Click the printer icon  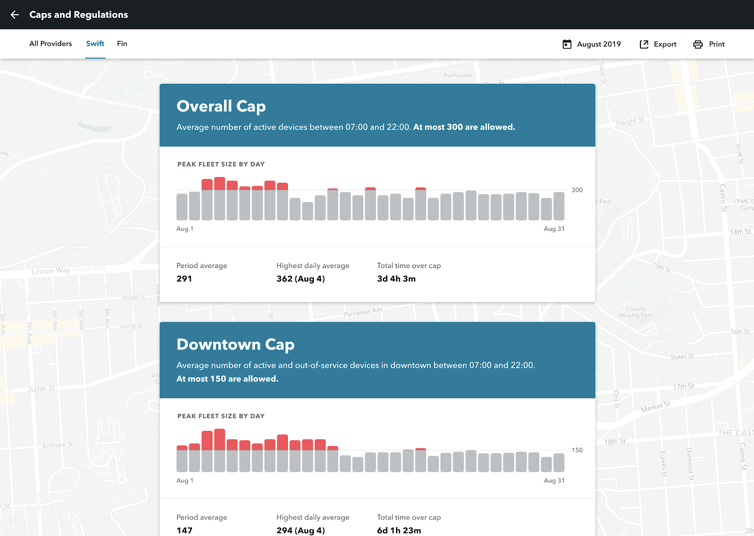click(x=698, y=44)
